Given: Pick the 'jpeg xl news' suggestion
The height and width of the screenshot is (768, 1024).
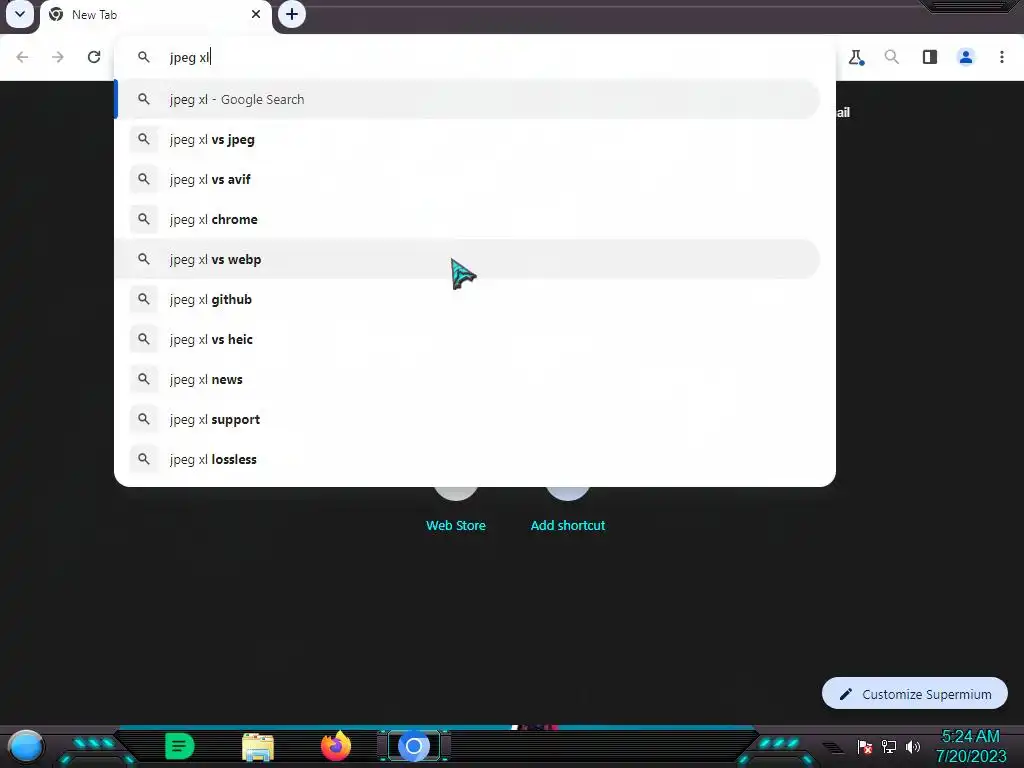Looking at the screenshot, I should 468,379.
